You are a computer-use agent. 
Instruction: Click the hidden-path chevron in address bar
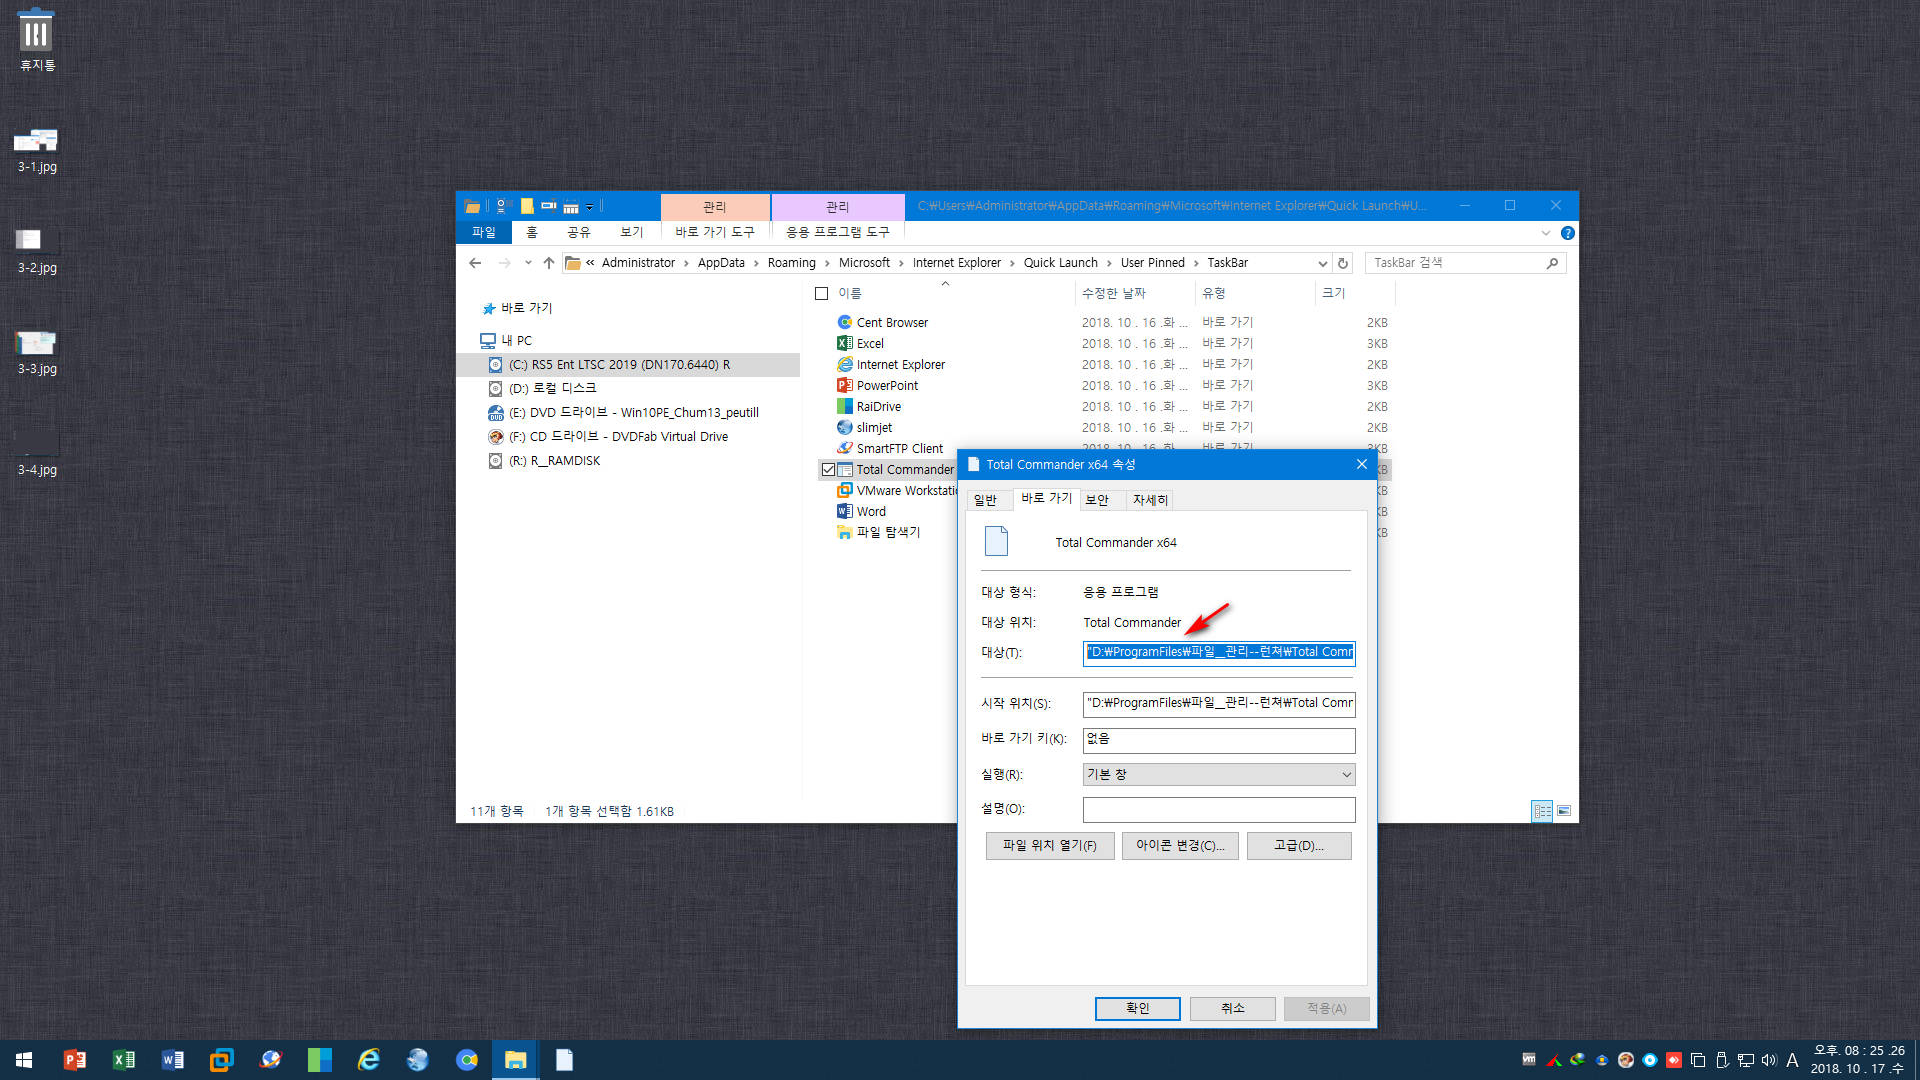pyautogui.click(x=590, y=263)
